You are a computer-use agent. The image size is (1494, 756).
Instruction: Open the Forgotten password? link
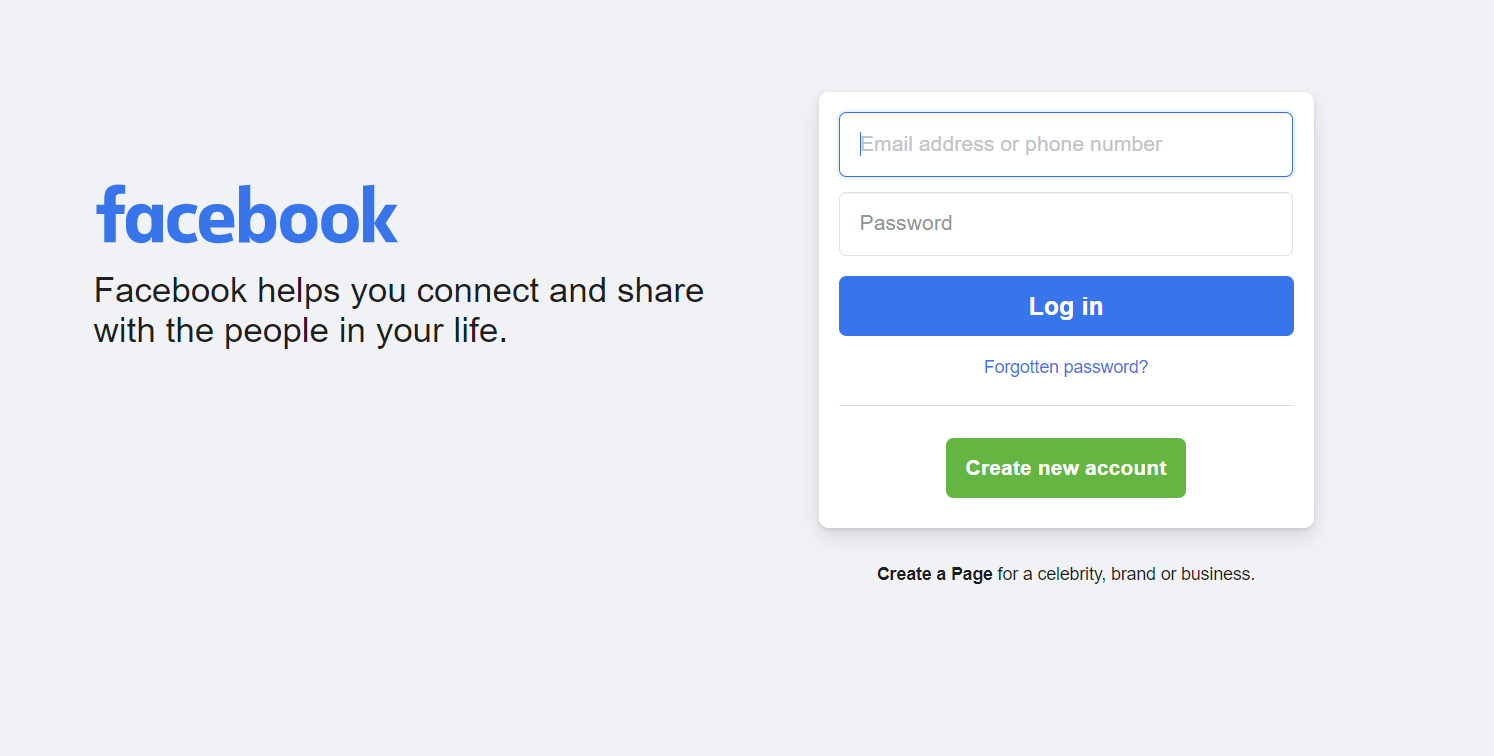tap(1065, 367)
